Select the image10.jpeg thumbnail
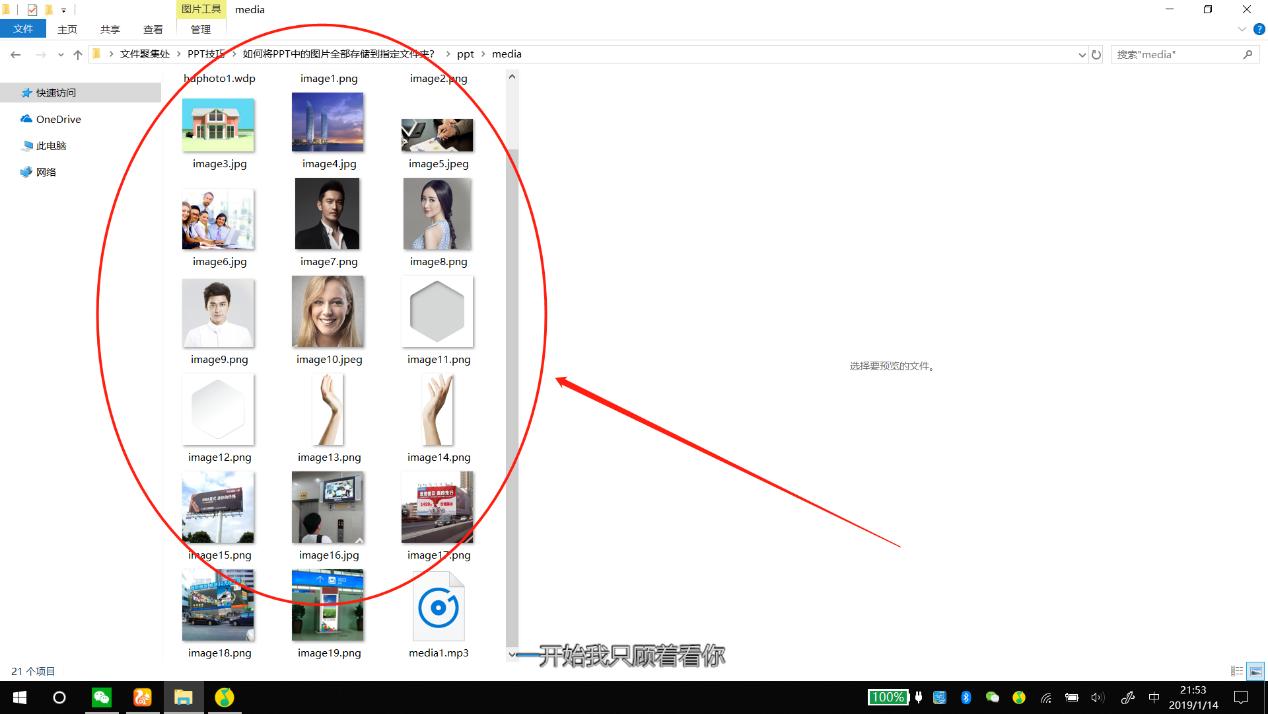 pos(328,312)
